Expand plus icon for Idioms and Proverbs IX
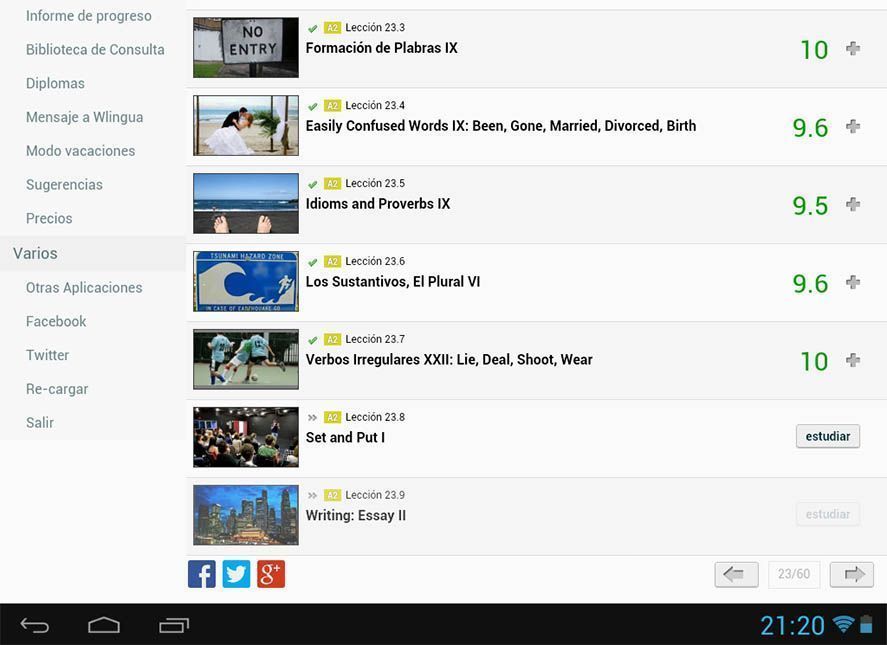 pyautogui.click(x=853, y=204)
